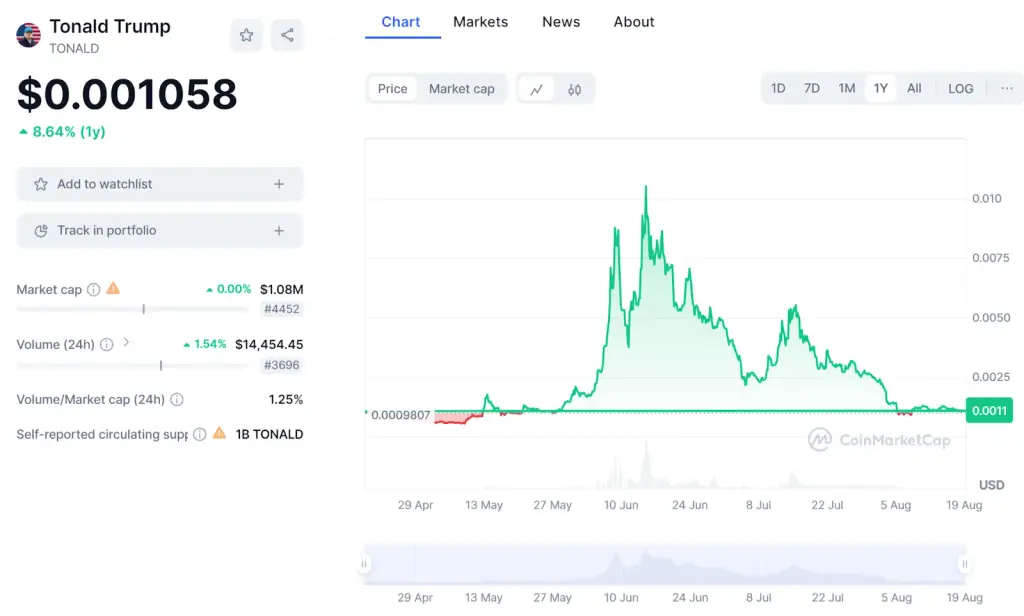Click the USD currency label
This screenshot has height=616, width=1024.
[x=991, y=485]
